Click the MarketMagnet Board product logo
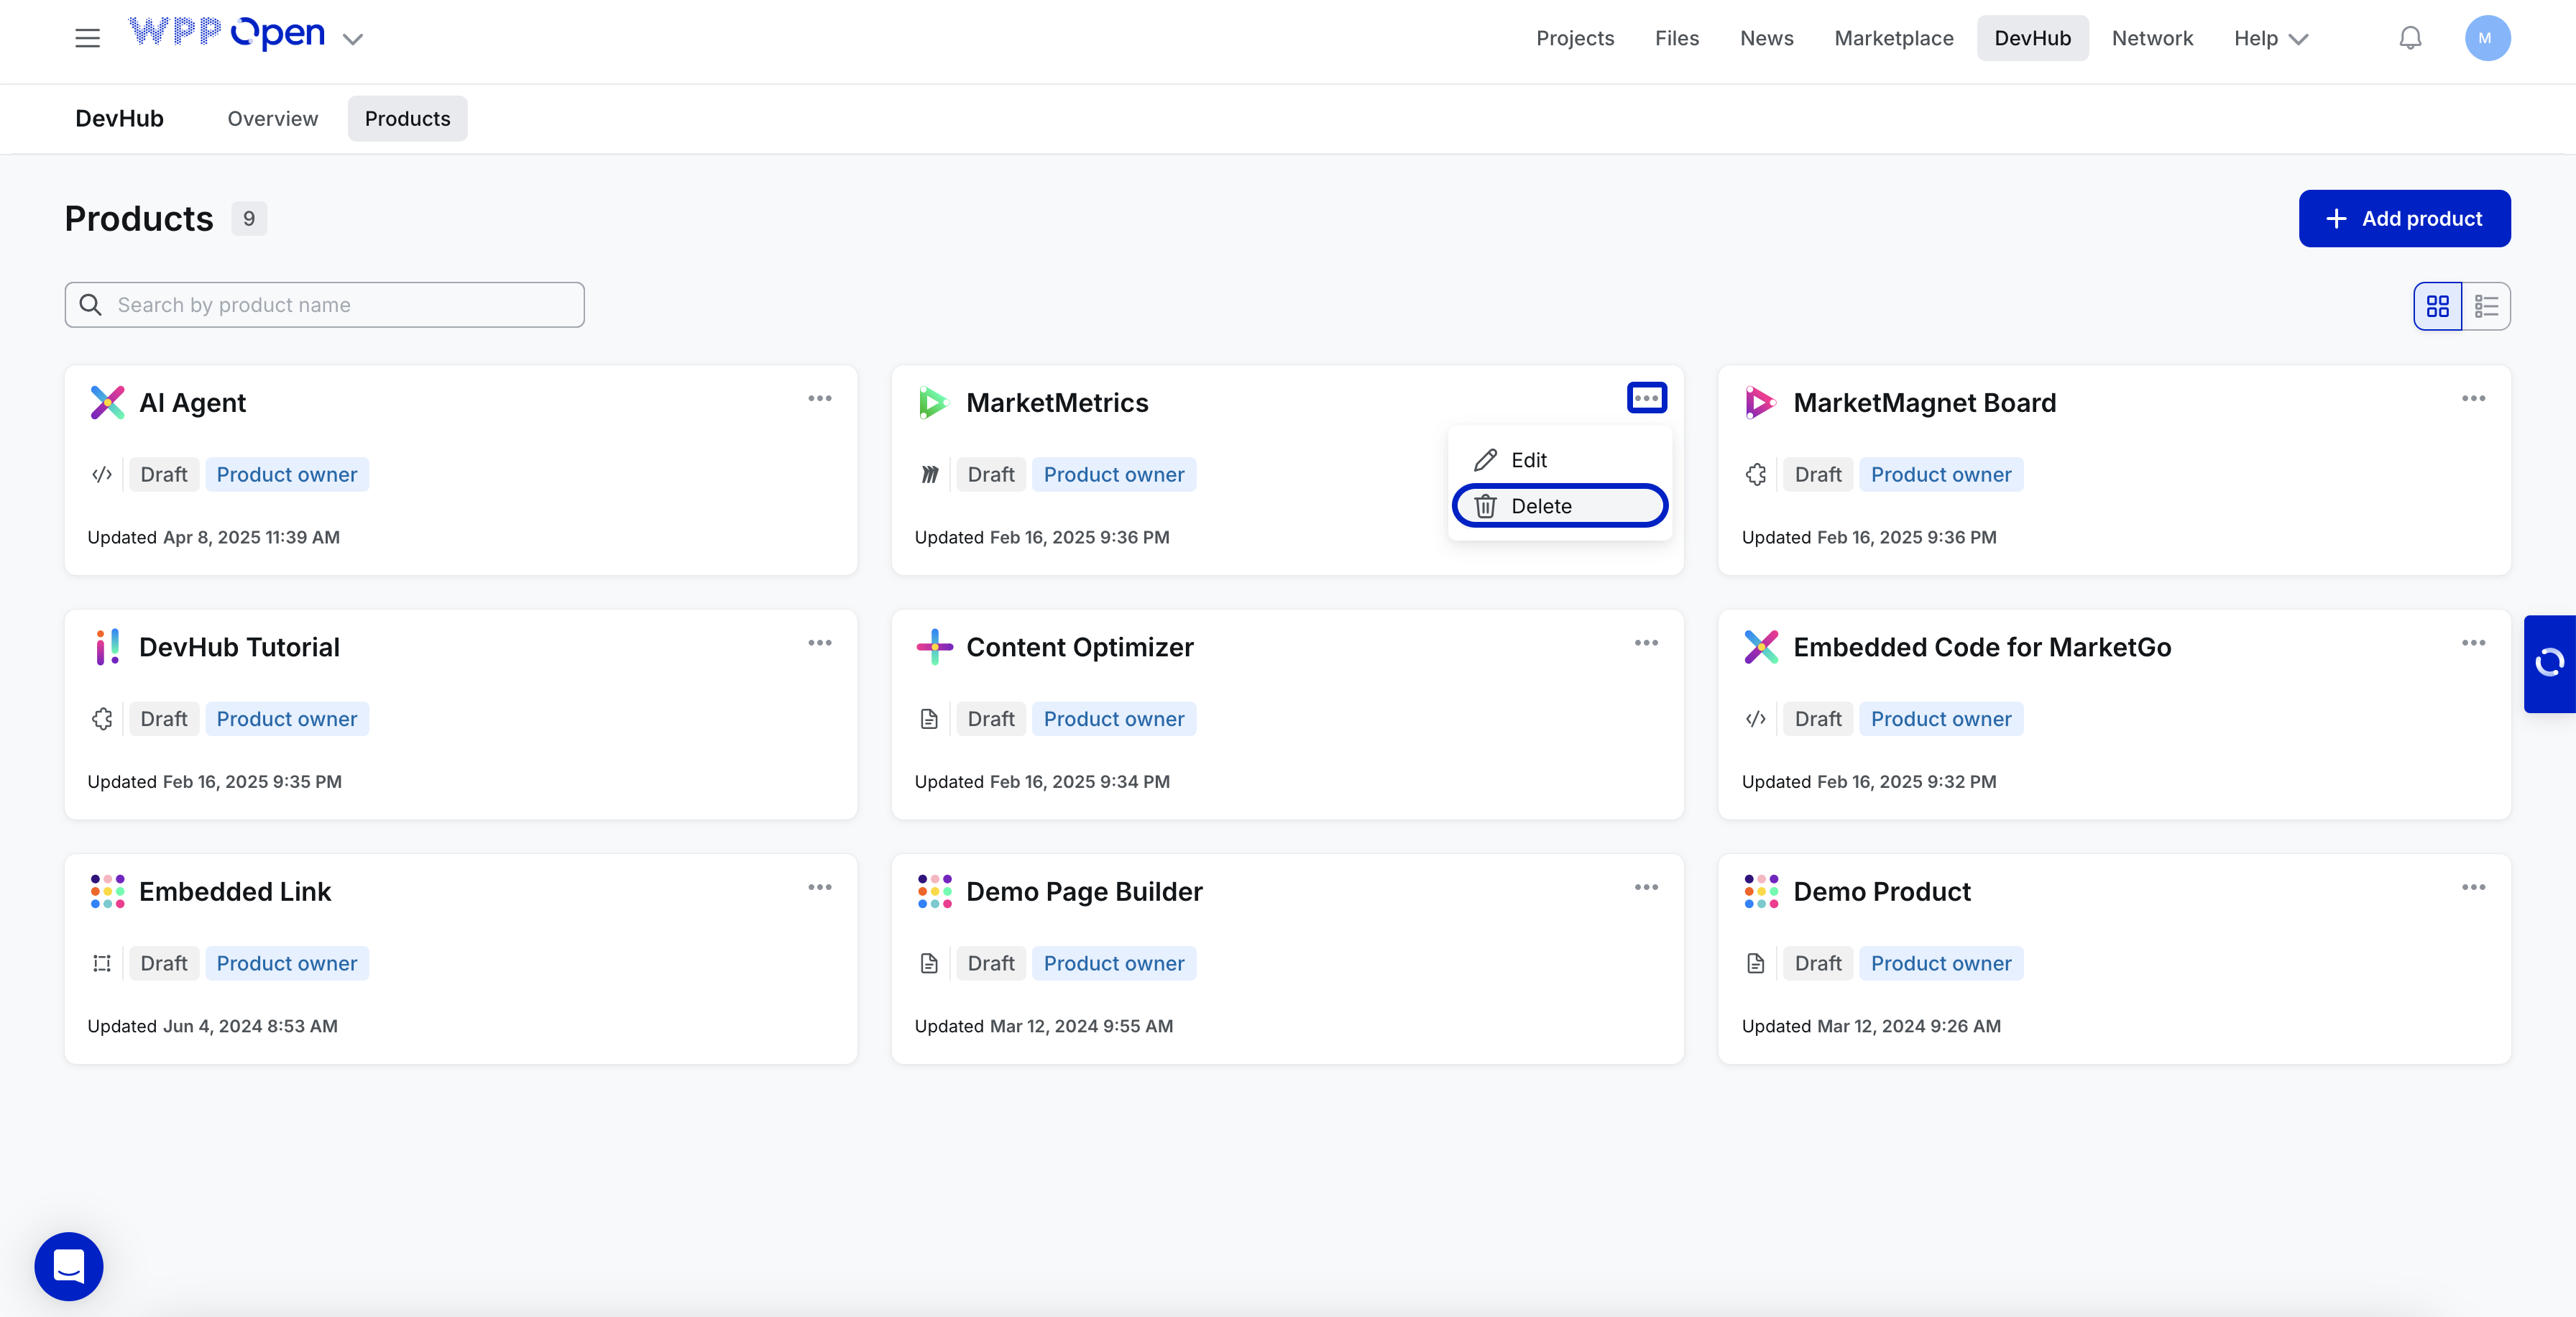Image resolution: width=2576 pixels, height=1317 pixels. point(1759,402)
